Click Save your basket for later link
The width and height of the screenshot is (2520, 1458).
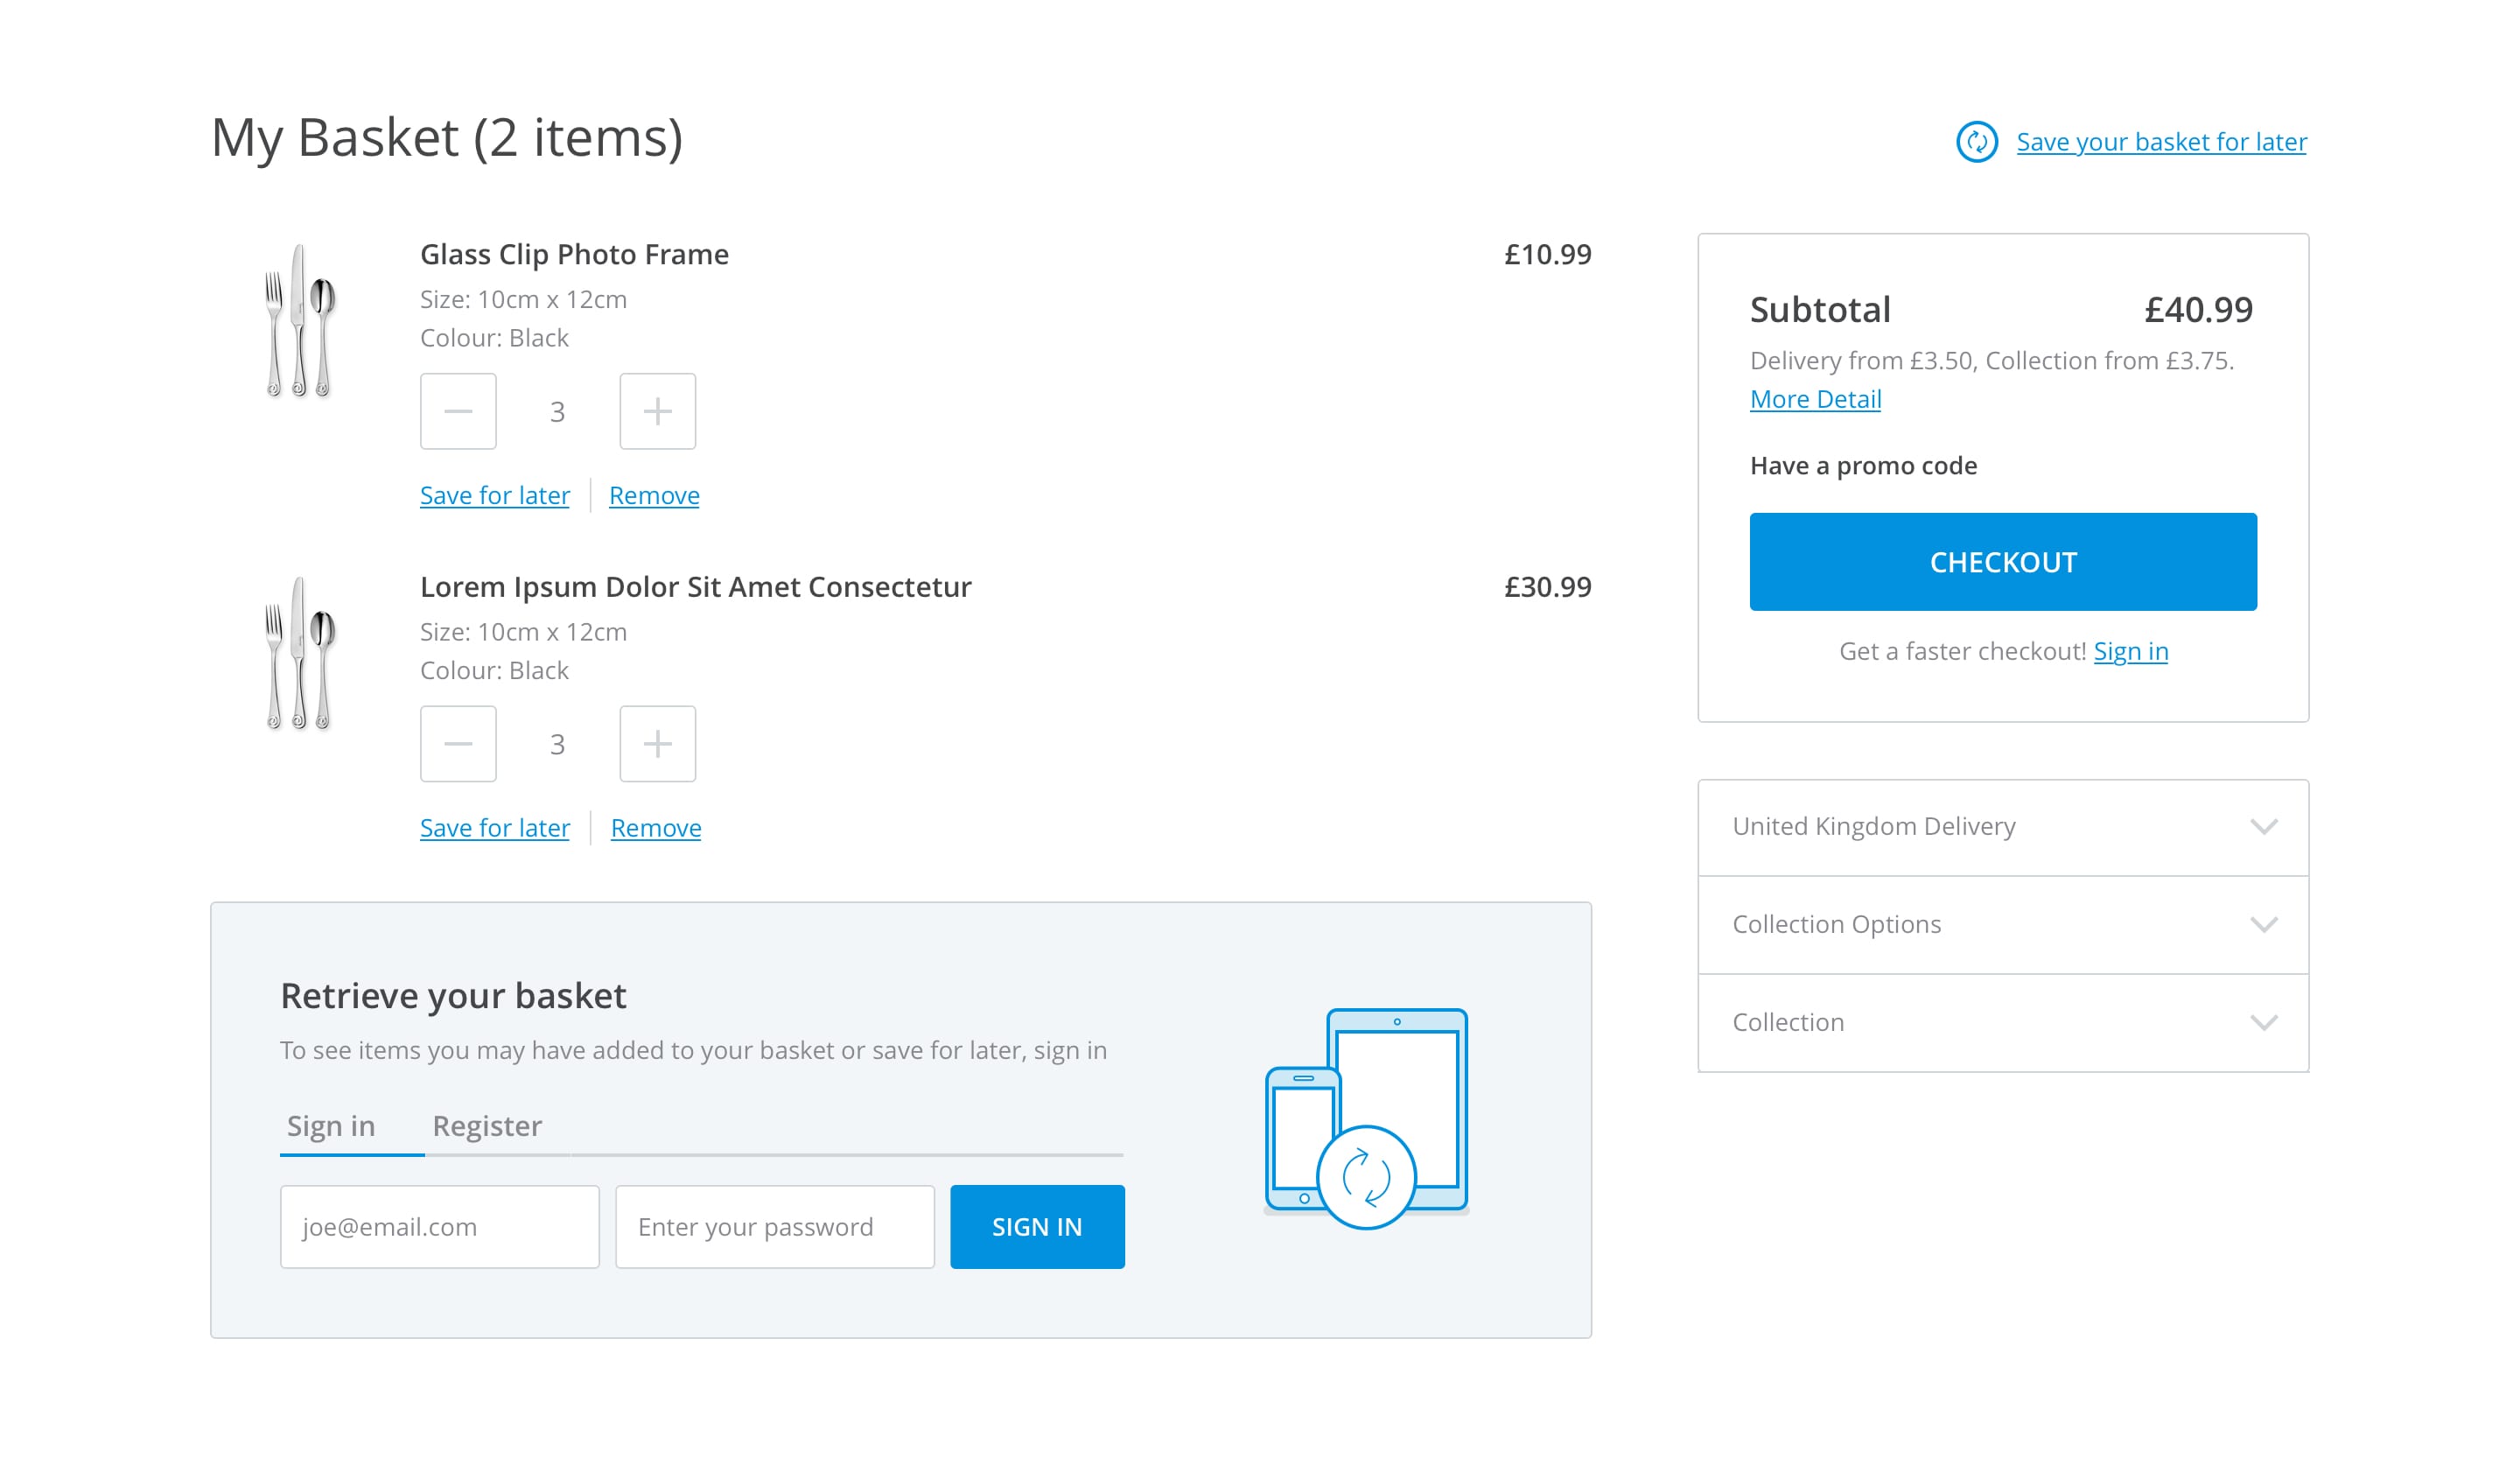[x=2161, y=142]
